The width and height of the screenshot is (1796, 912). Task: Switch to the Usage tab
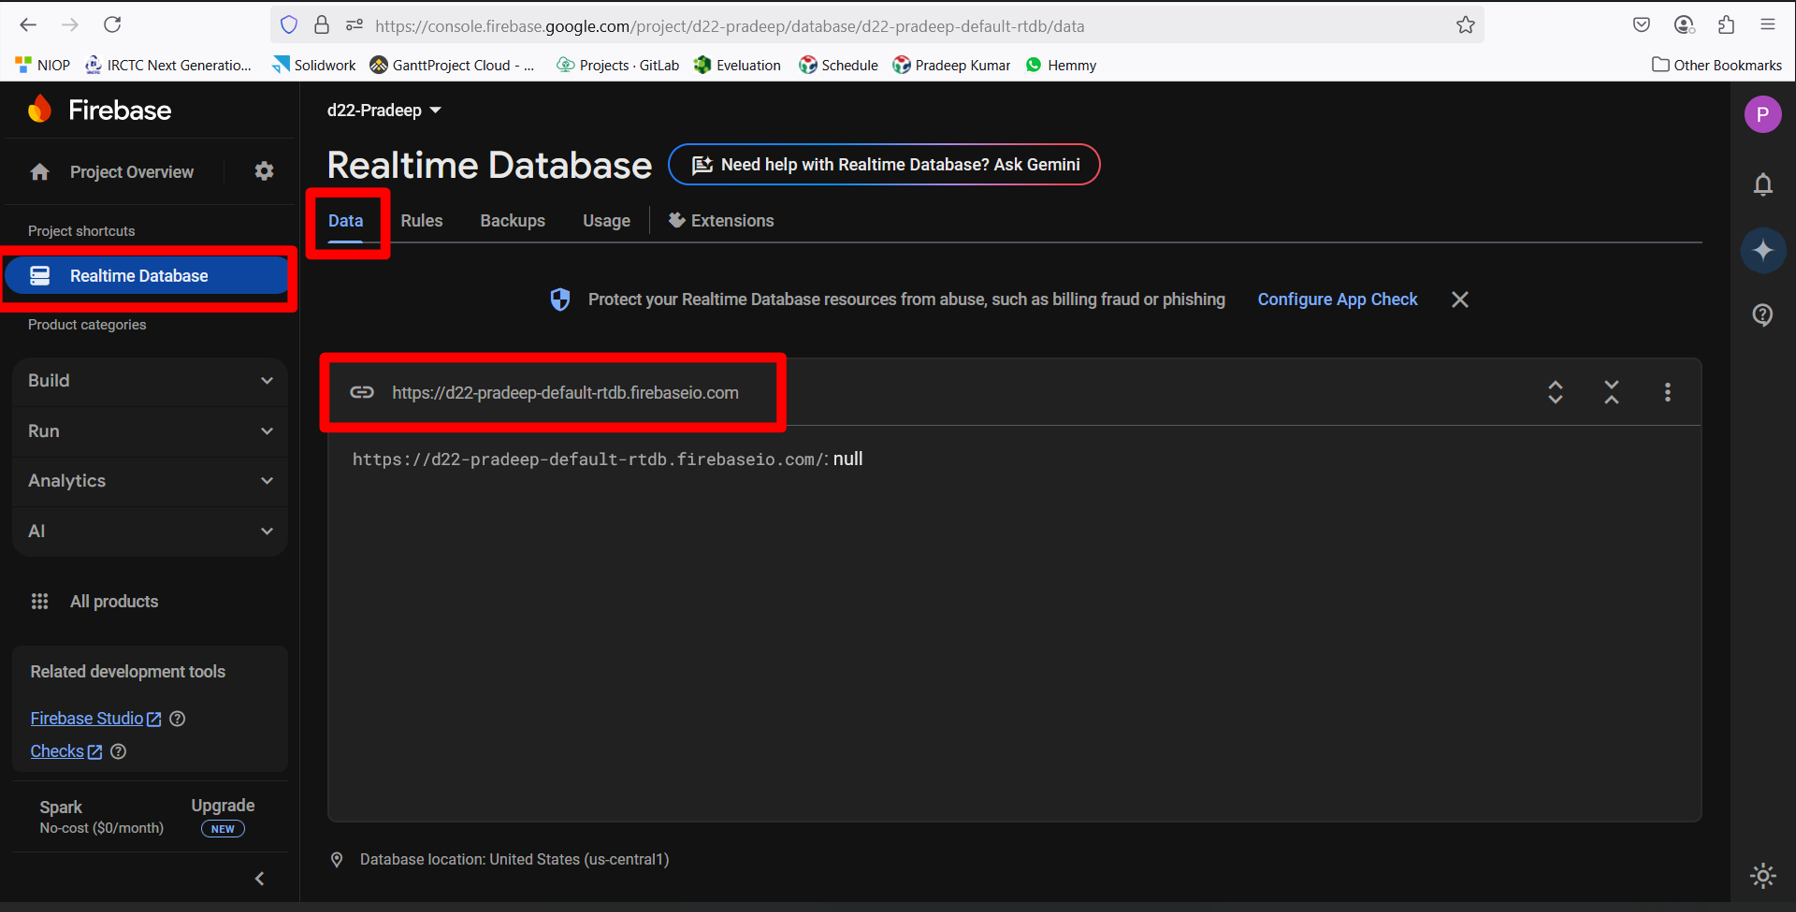pos(607,221)
